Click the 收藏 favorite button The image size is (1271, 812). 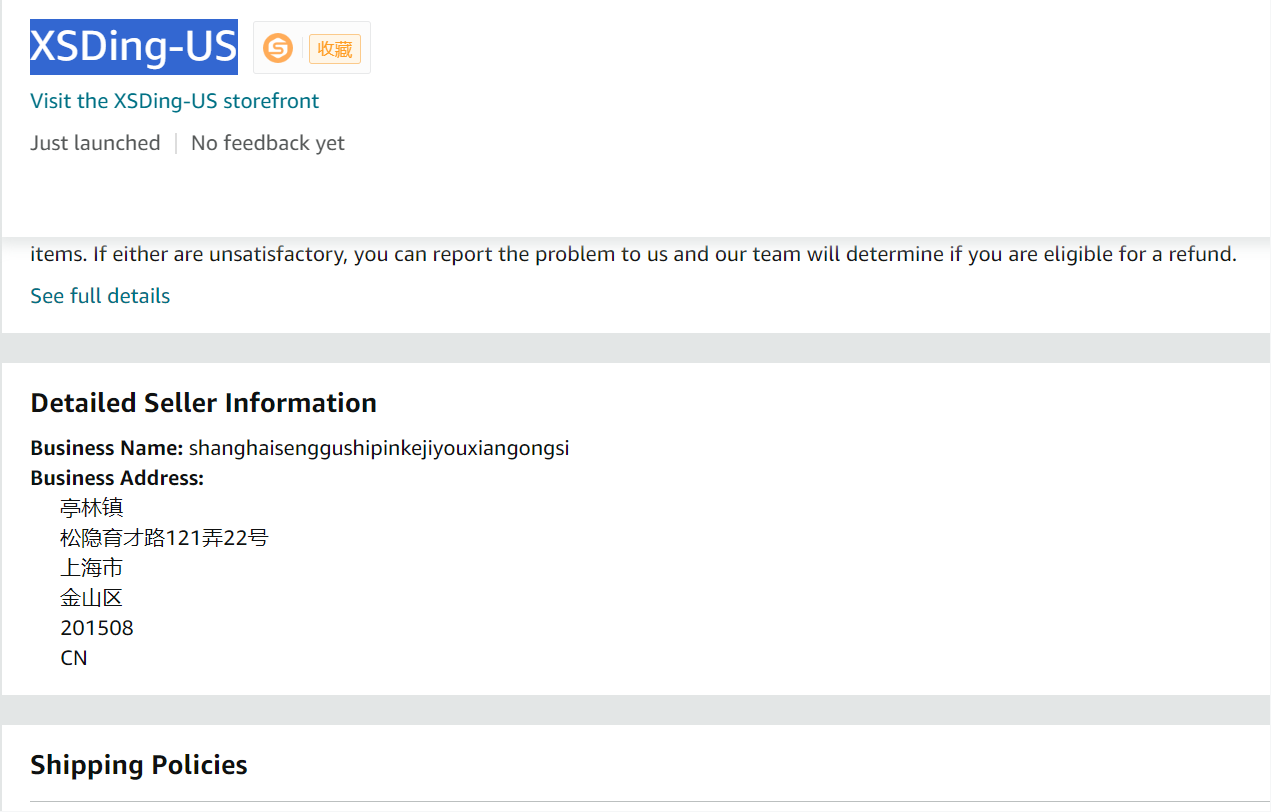(334, 49)
